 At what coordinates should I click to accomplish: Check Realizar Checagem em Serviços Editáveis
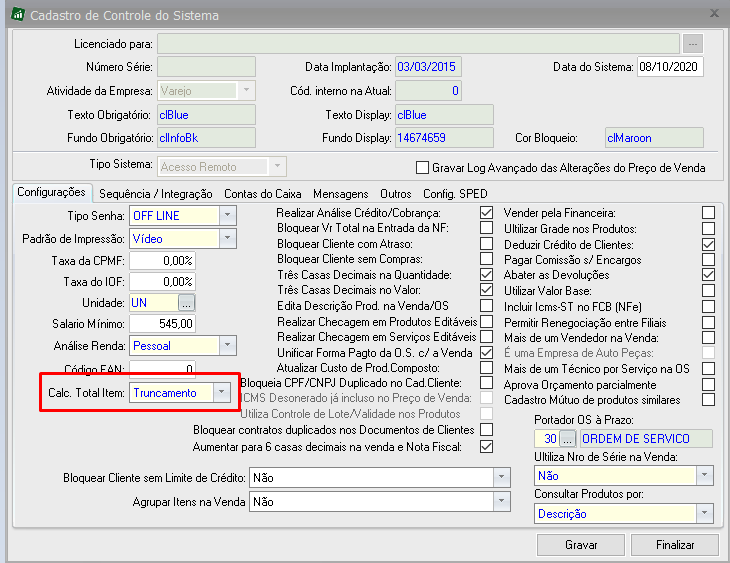[487, 336]
